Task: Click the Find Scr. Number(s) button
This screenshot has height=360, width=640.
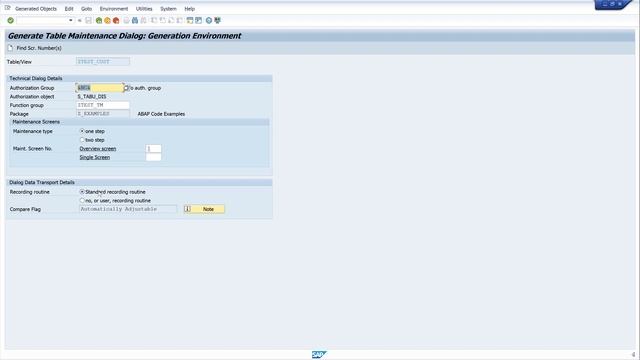Action: pyautogui.click(x=35, y=48)
